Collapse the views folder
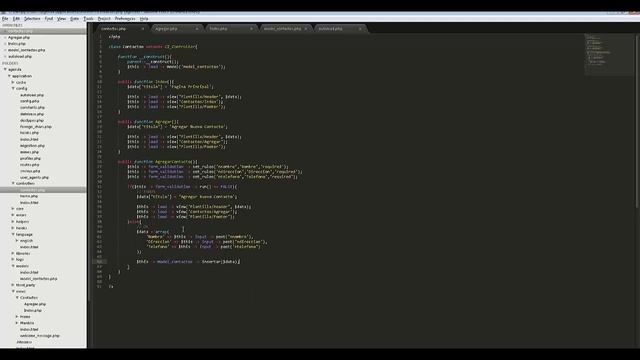 point(13,291)
